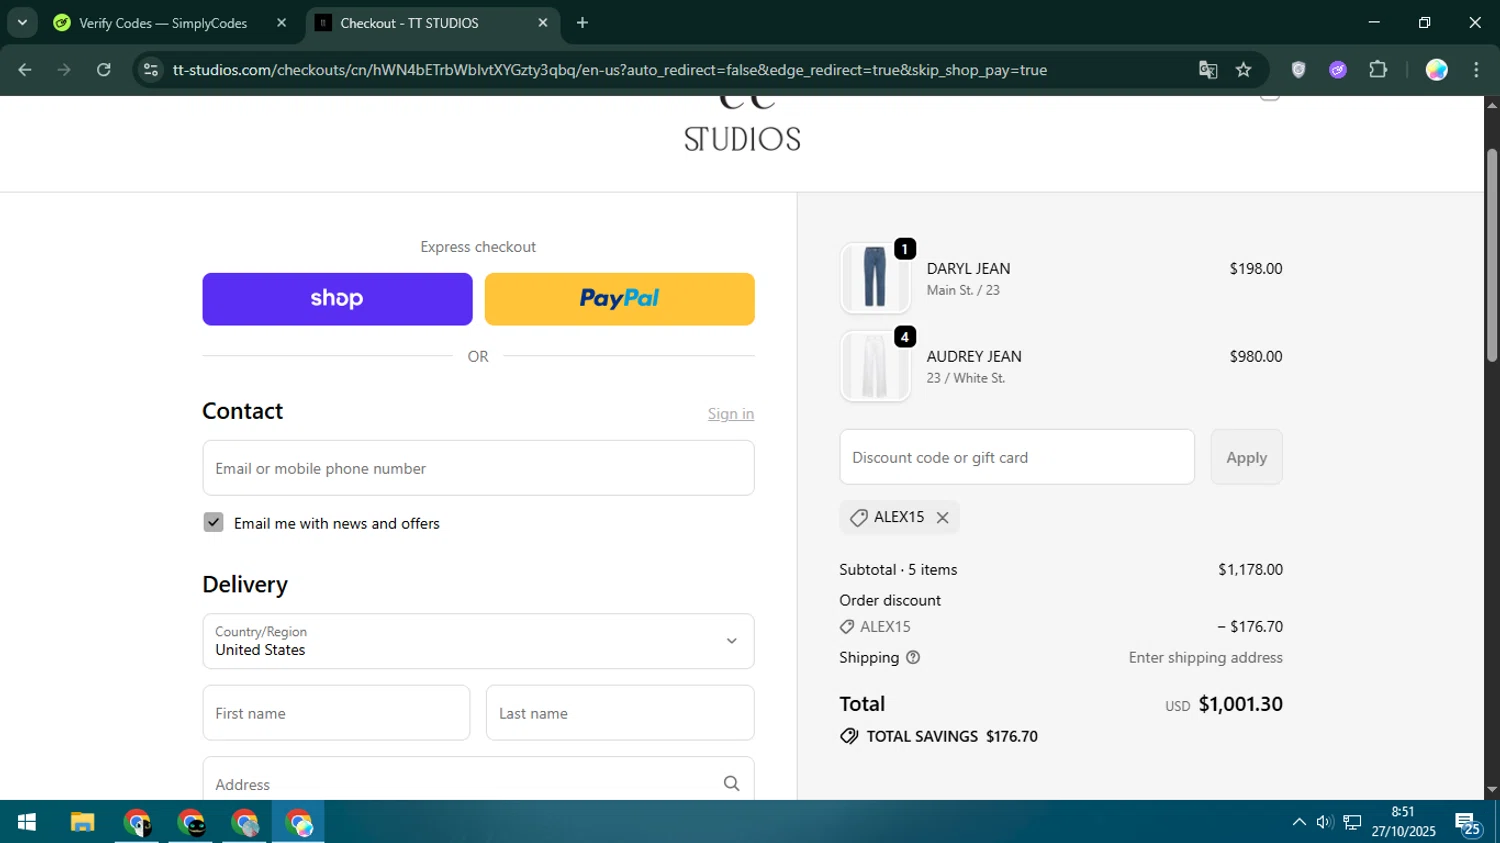Click the total amount $1,001.30
Viewport: 1500px width, 843px height.
[x=1240, y=704]
